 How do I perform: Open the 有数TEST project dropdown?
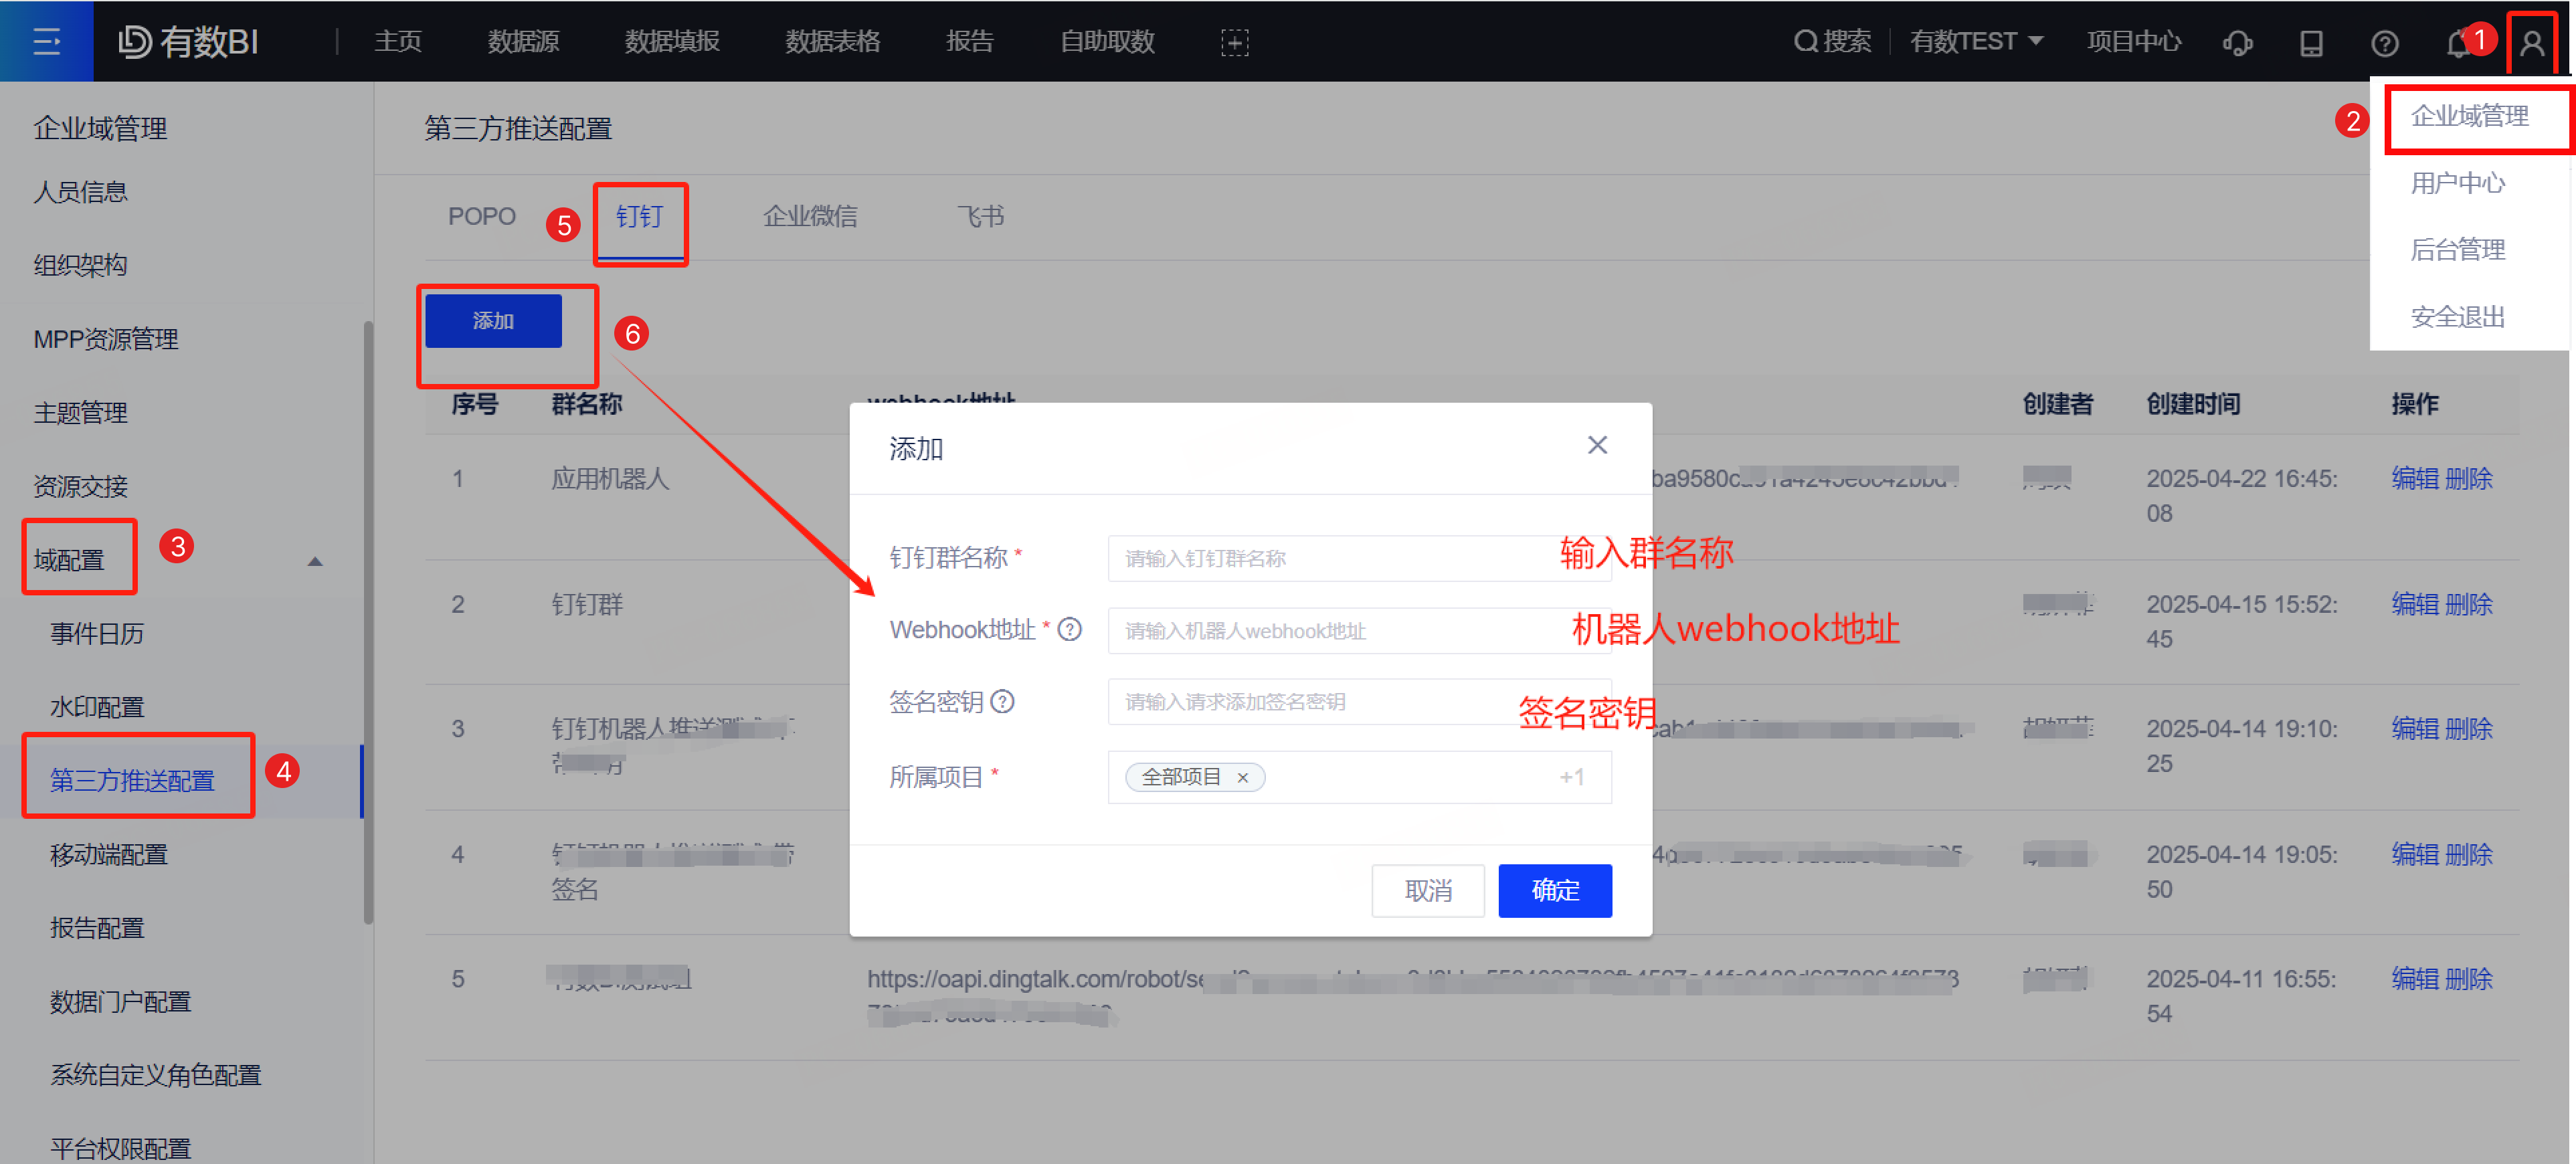coord(1975,41)
